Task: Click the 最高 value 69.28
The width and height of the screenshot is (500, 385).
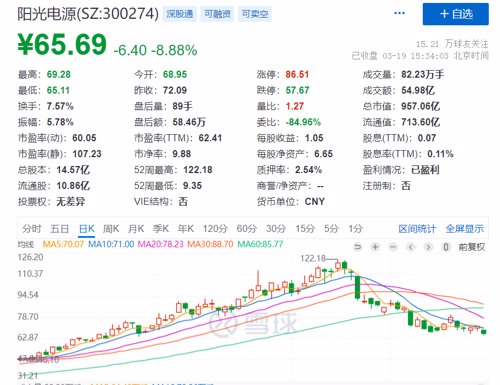Action: point(59,74)
